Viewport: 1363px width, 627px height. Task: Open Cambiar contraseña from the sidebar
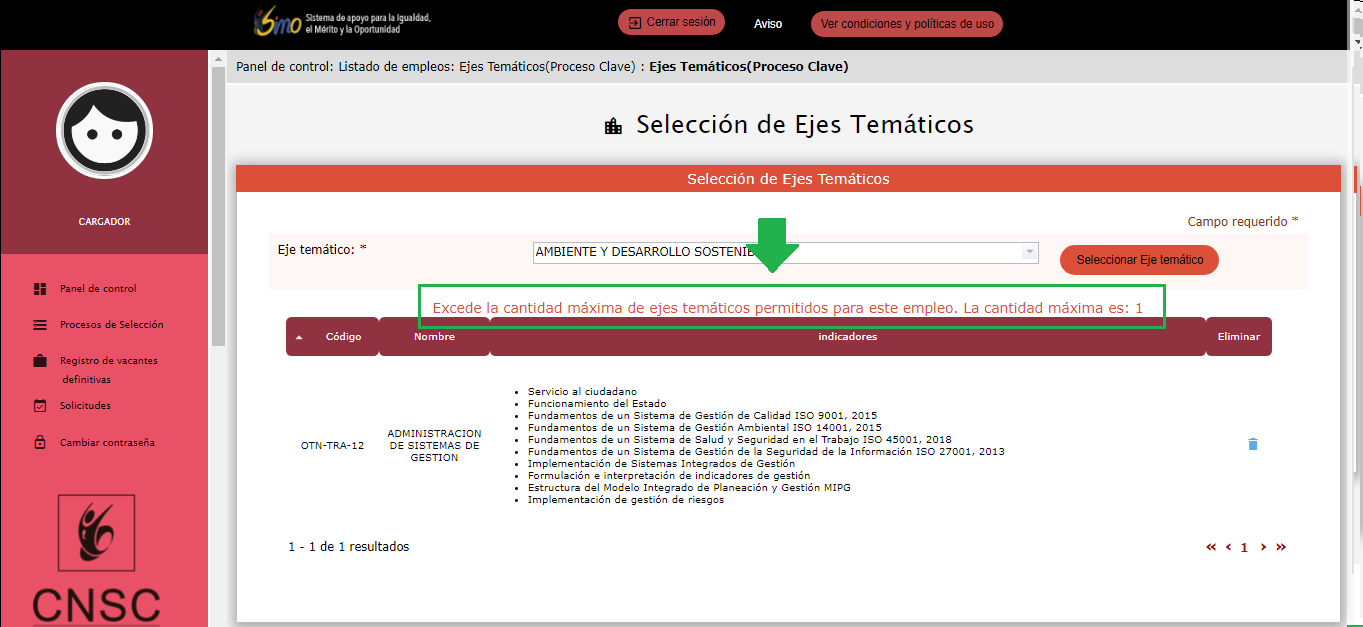107,443
